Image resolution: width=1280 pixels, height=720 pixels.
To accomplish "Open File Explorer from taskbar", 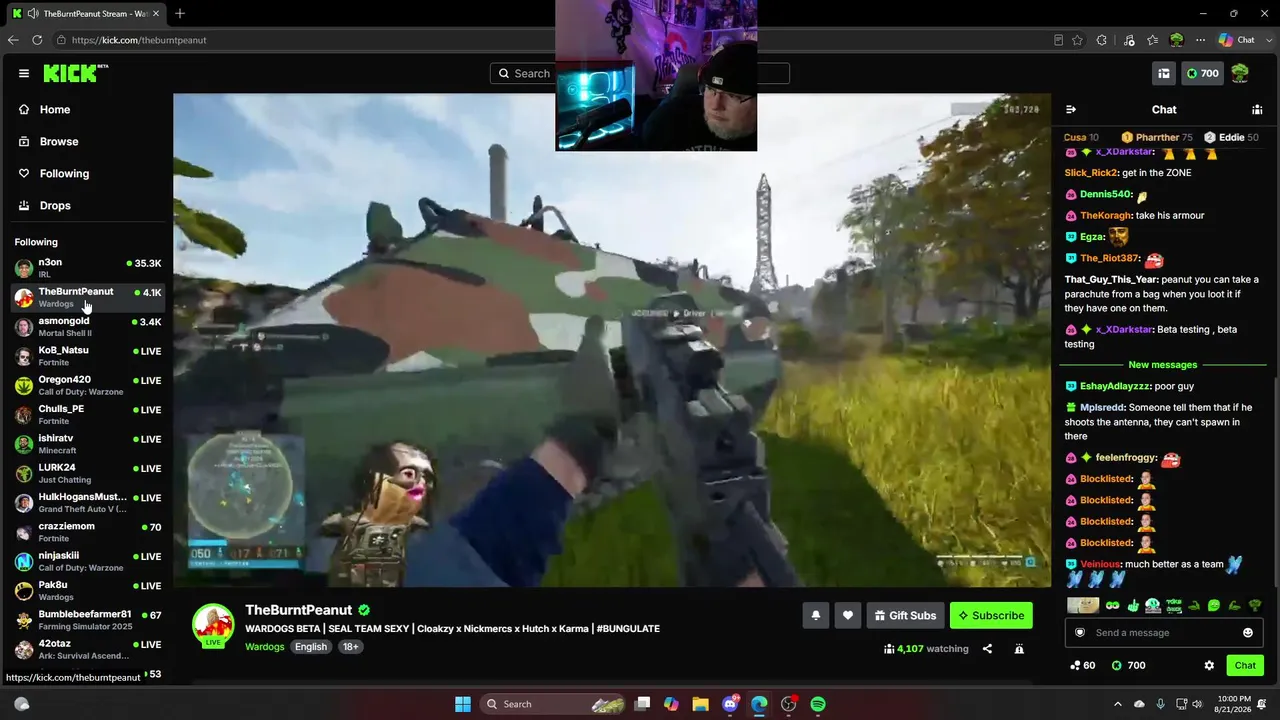I will pyautogui.click(x=701, y=704).
